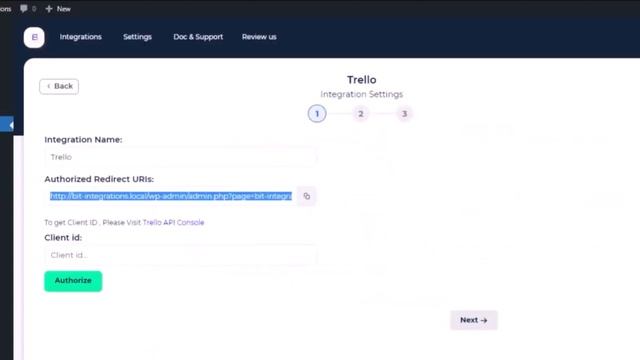Click the New plus icon in admin bar
The height and width of the screenshot is (360, 640).
49,9
